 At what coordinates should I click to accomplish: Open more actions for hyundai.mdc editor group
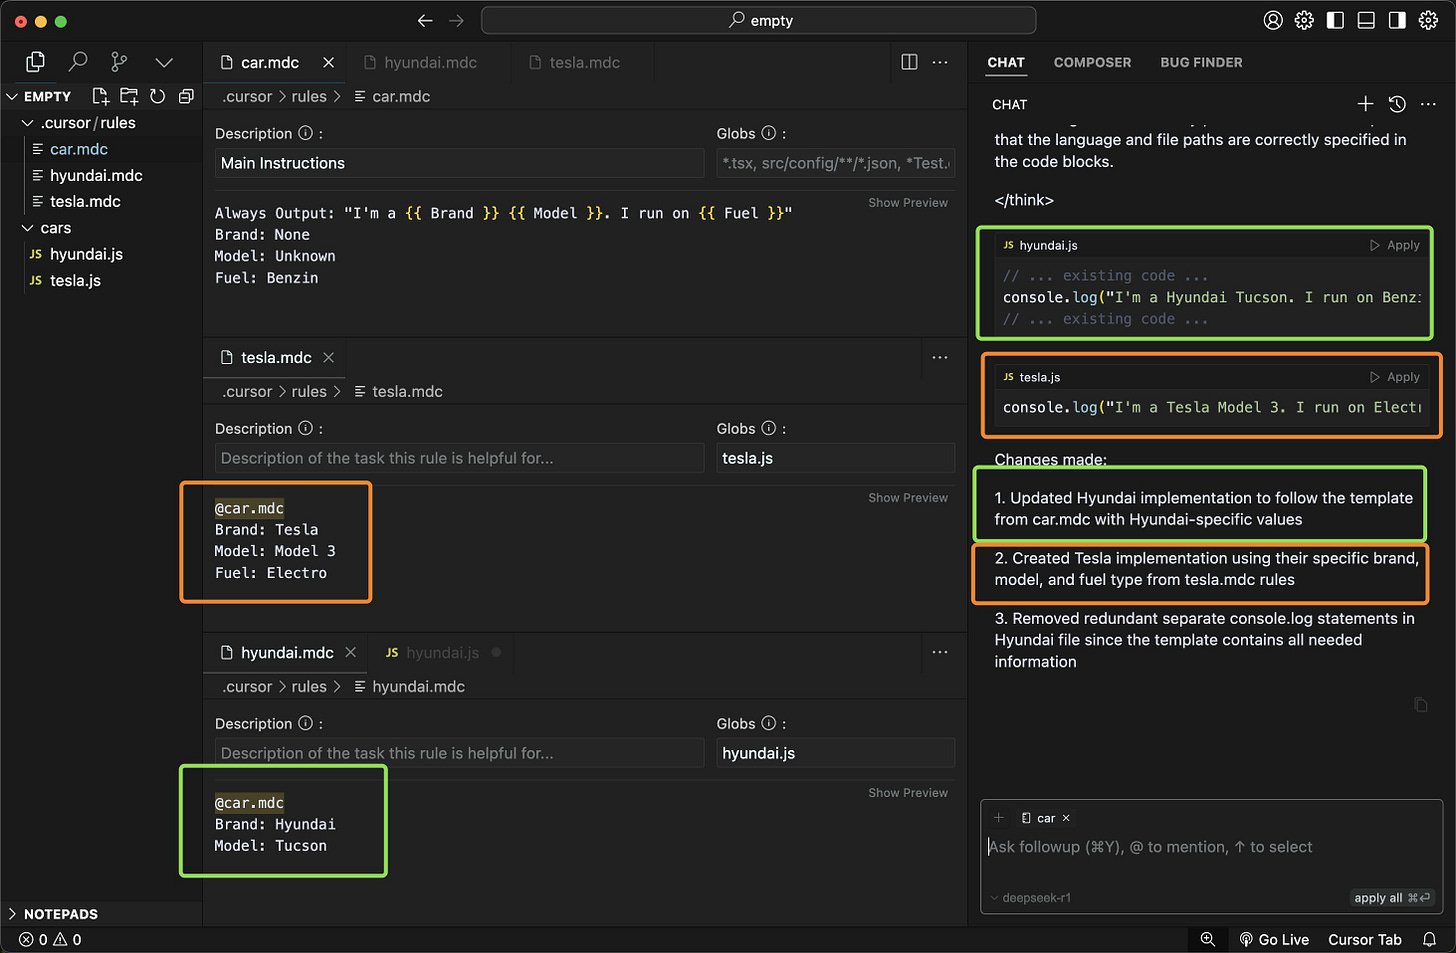click(940, 652)
